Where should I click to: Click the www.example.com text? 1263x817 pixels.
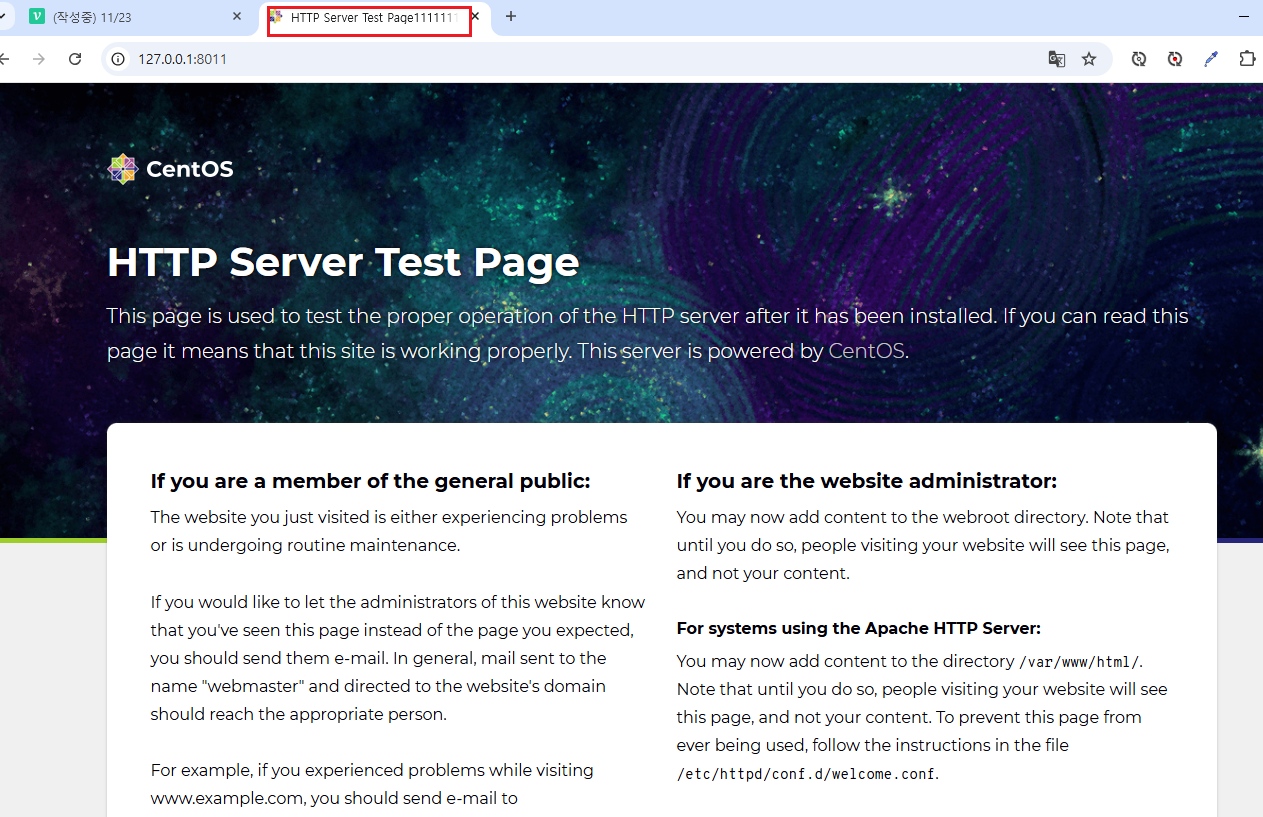(228, 798)
